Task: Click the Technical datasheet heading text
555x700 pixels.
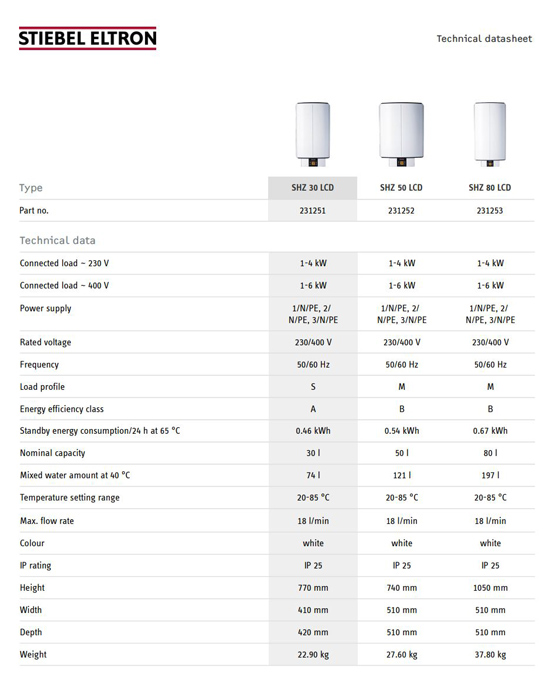Action: [x=484, y=39]
